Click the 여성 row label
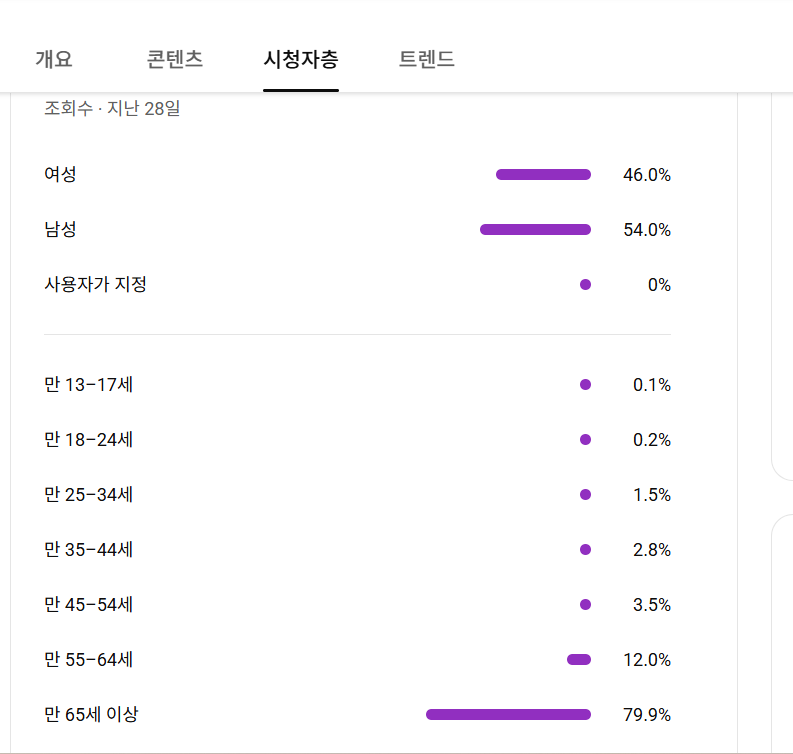Image resolution: width=793 pixels, height=754 pixels. 60,175
